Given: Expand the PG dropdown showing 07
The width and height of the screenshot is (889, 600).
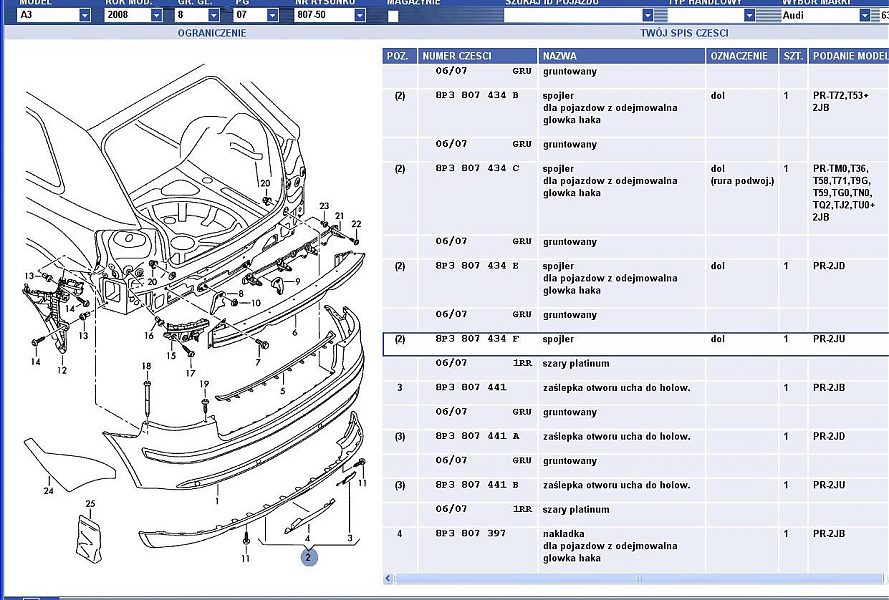Looking at the screenshot, I should click(272, 15).
